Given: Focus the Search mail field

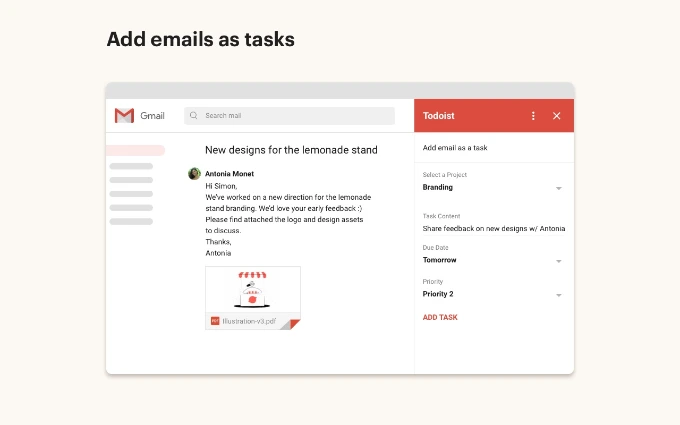Looking at the screenshot, I should 289,116.
